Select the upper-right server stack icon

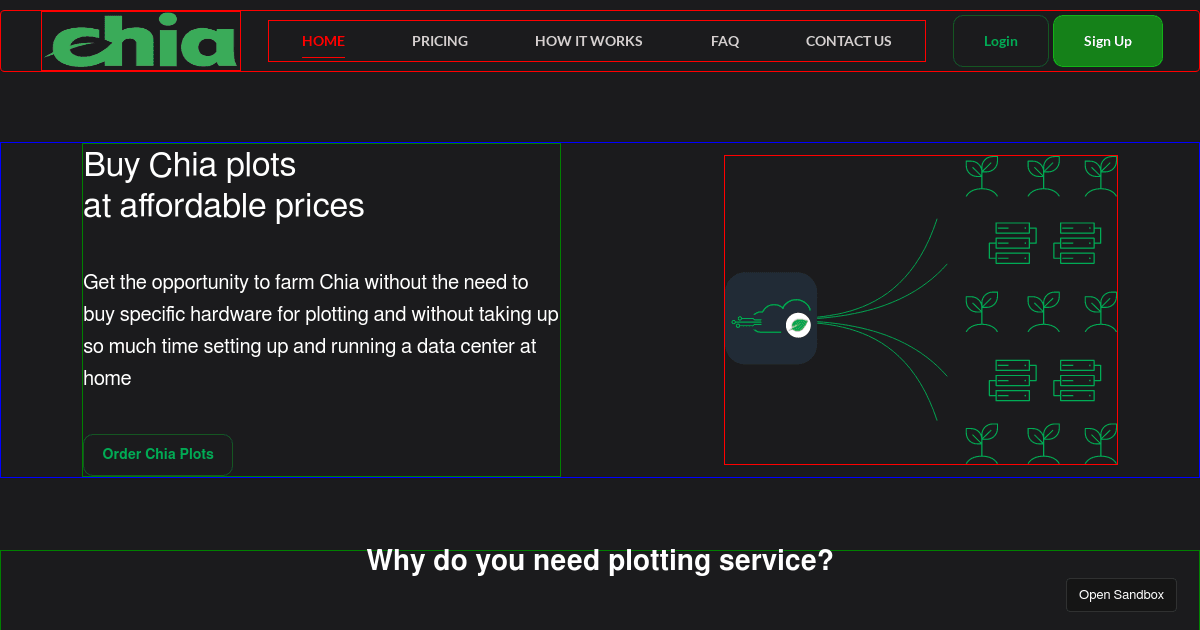[x=1077, y=243]
